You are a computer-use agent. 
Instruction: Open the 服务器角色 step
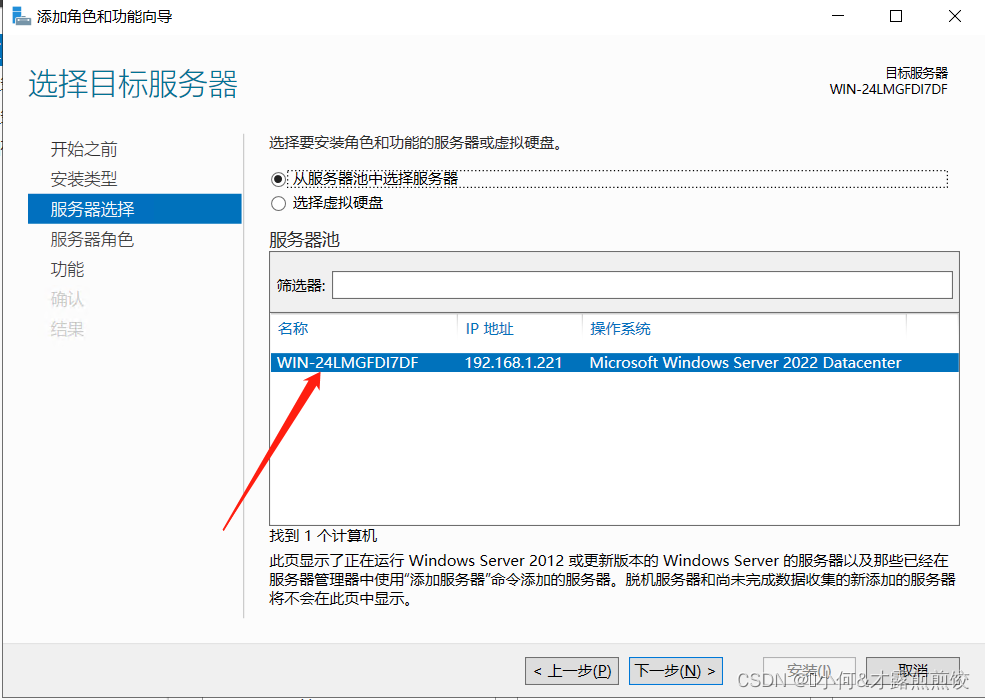tap(92, 239)
